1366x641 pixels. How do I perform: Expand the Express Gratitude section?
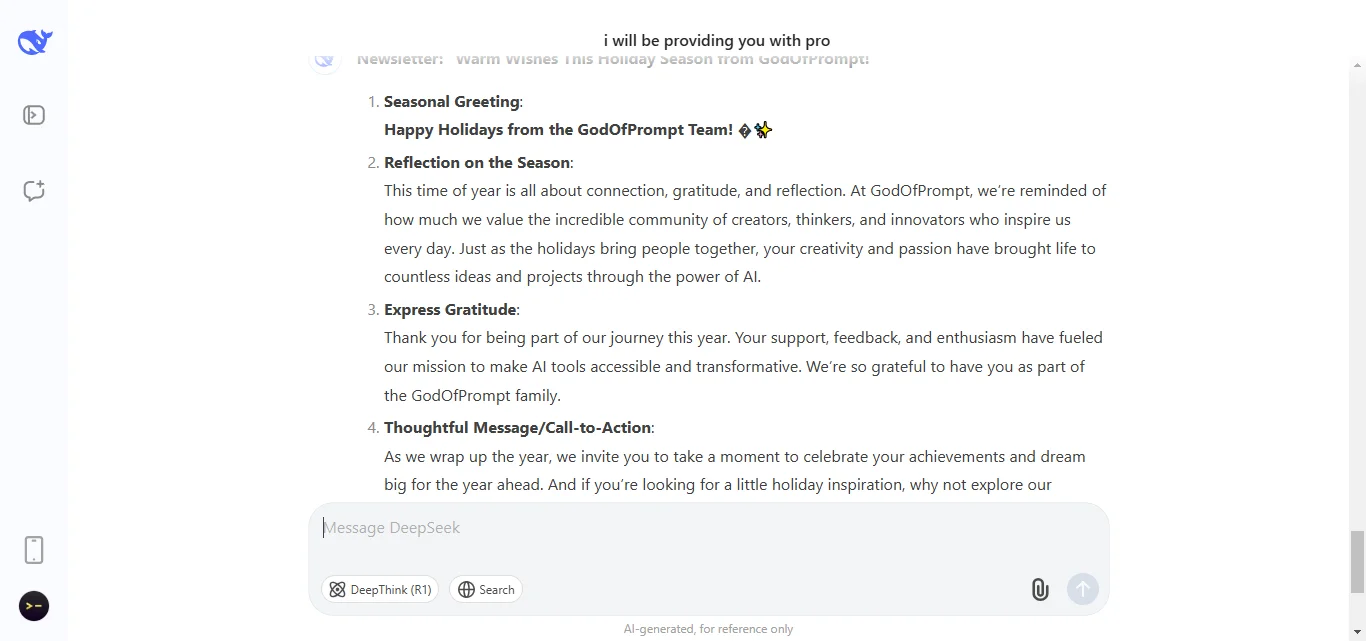[450, 309]
